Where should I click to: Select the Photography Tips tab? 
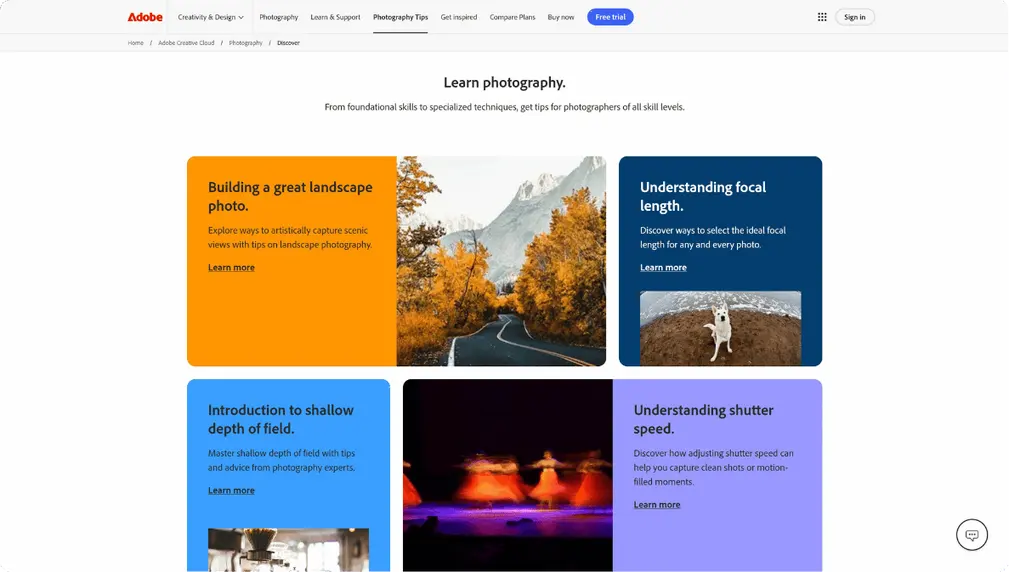tap(400, 17)
